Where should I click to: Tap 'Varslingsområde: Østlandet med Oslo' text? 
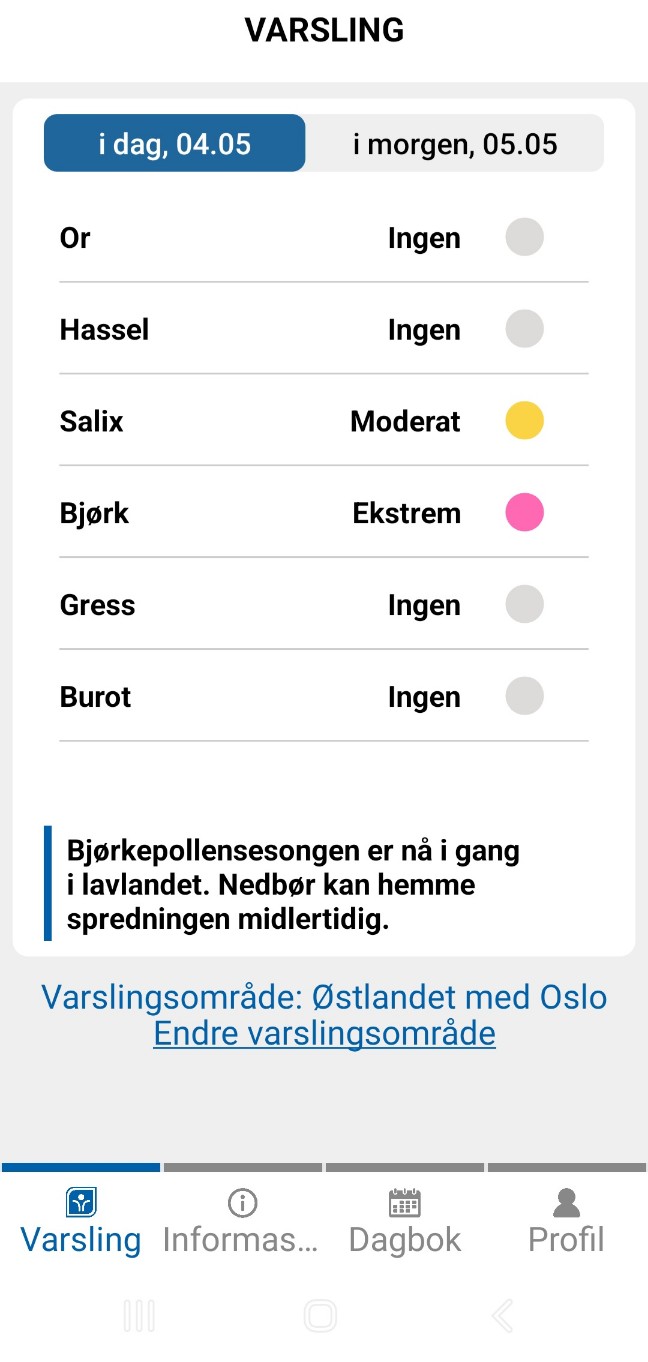click(x=324, y=997)
